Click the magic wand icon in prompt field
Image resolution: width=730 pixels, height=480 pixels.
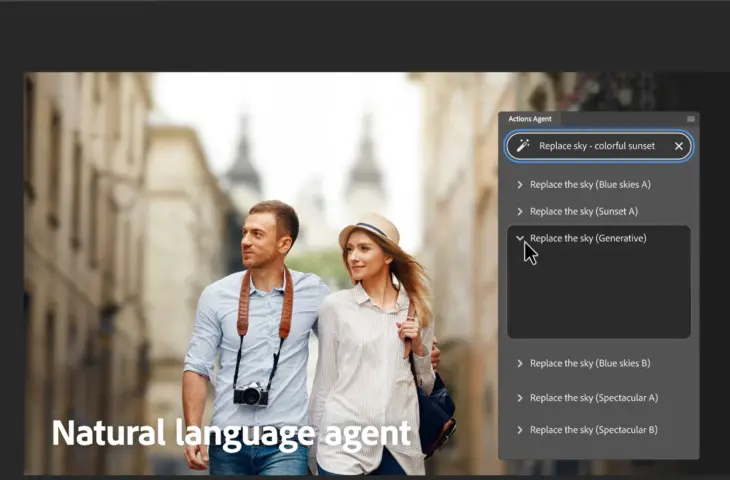523,146
